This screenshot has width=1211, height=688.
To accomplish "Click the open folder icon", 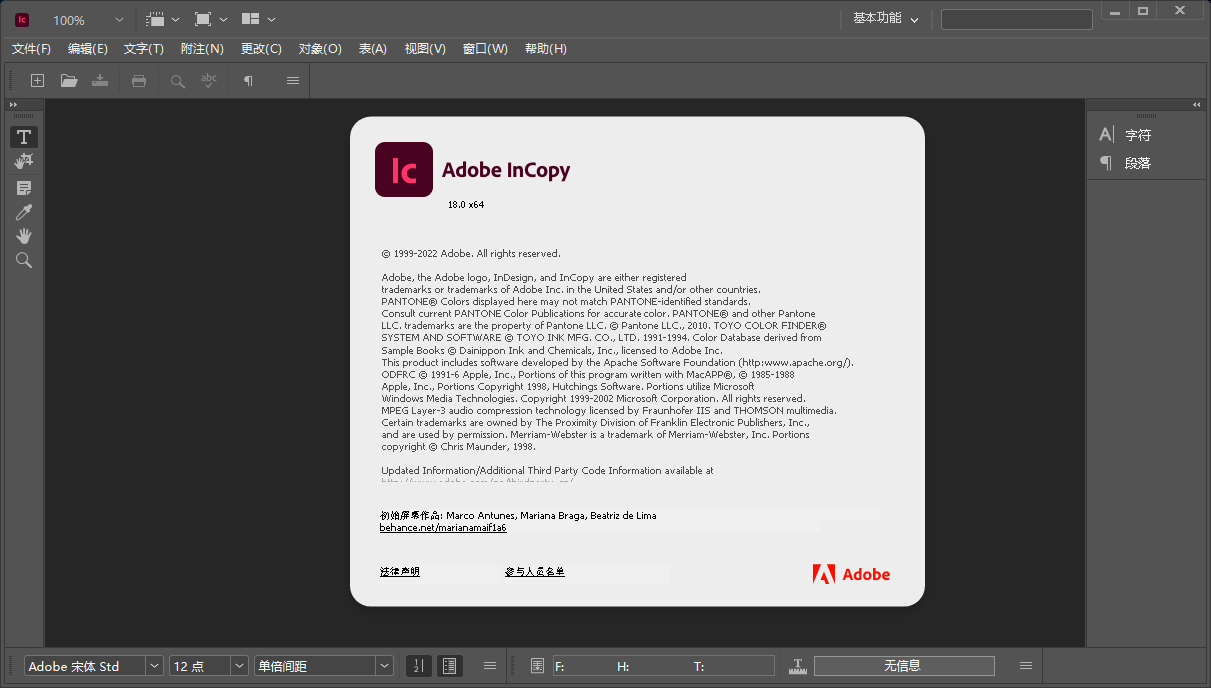I will click(69, 81).
